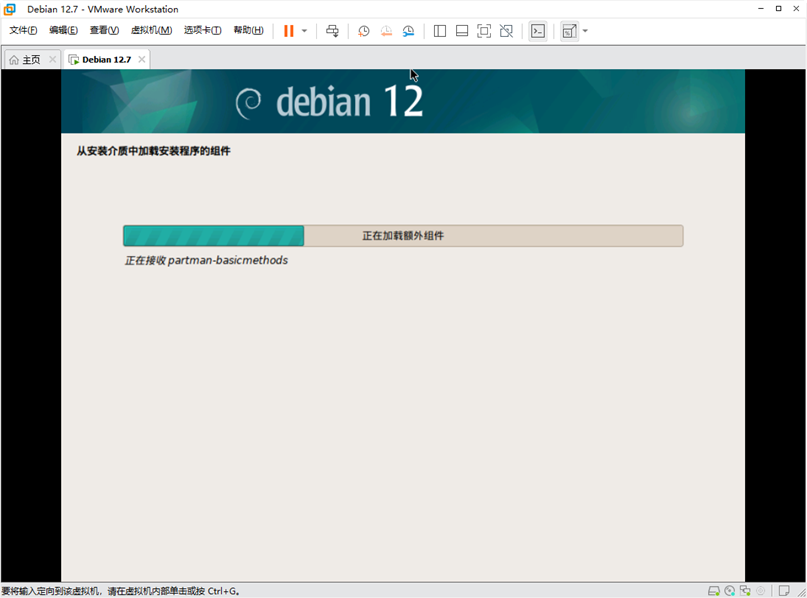Open the 文件(F) menu
Viewport: 807px width, 598px height.
click(x=23, y=30)
